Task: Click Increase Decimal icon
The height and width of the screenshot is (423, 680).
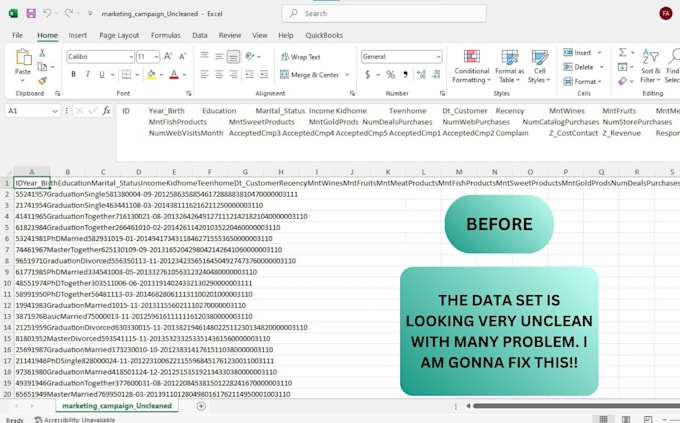Action: pos(421,75)
